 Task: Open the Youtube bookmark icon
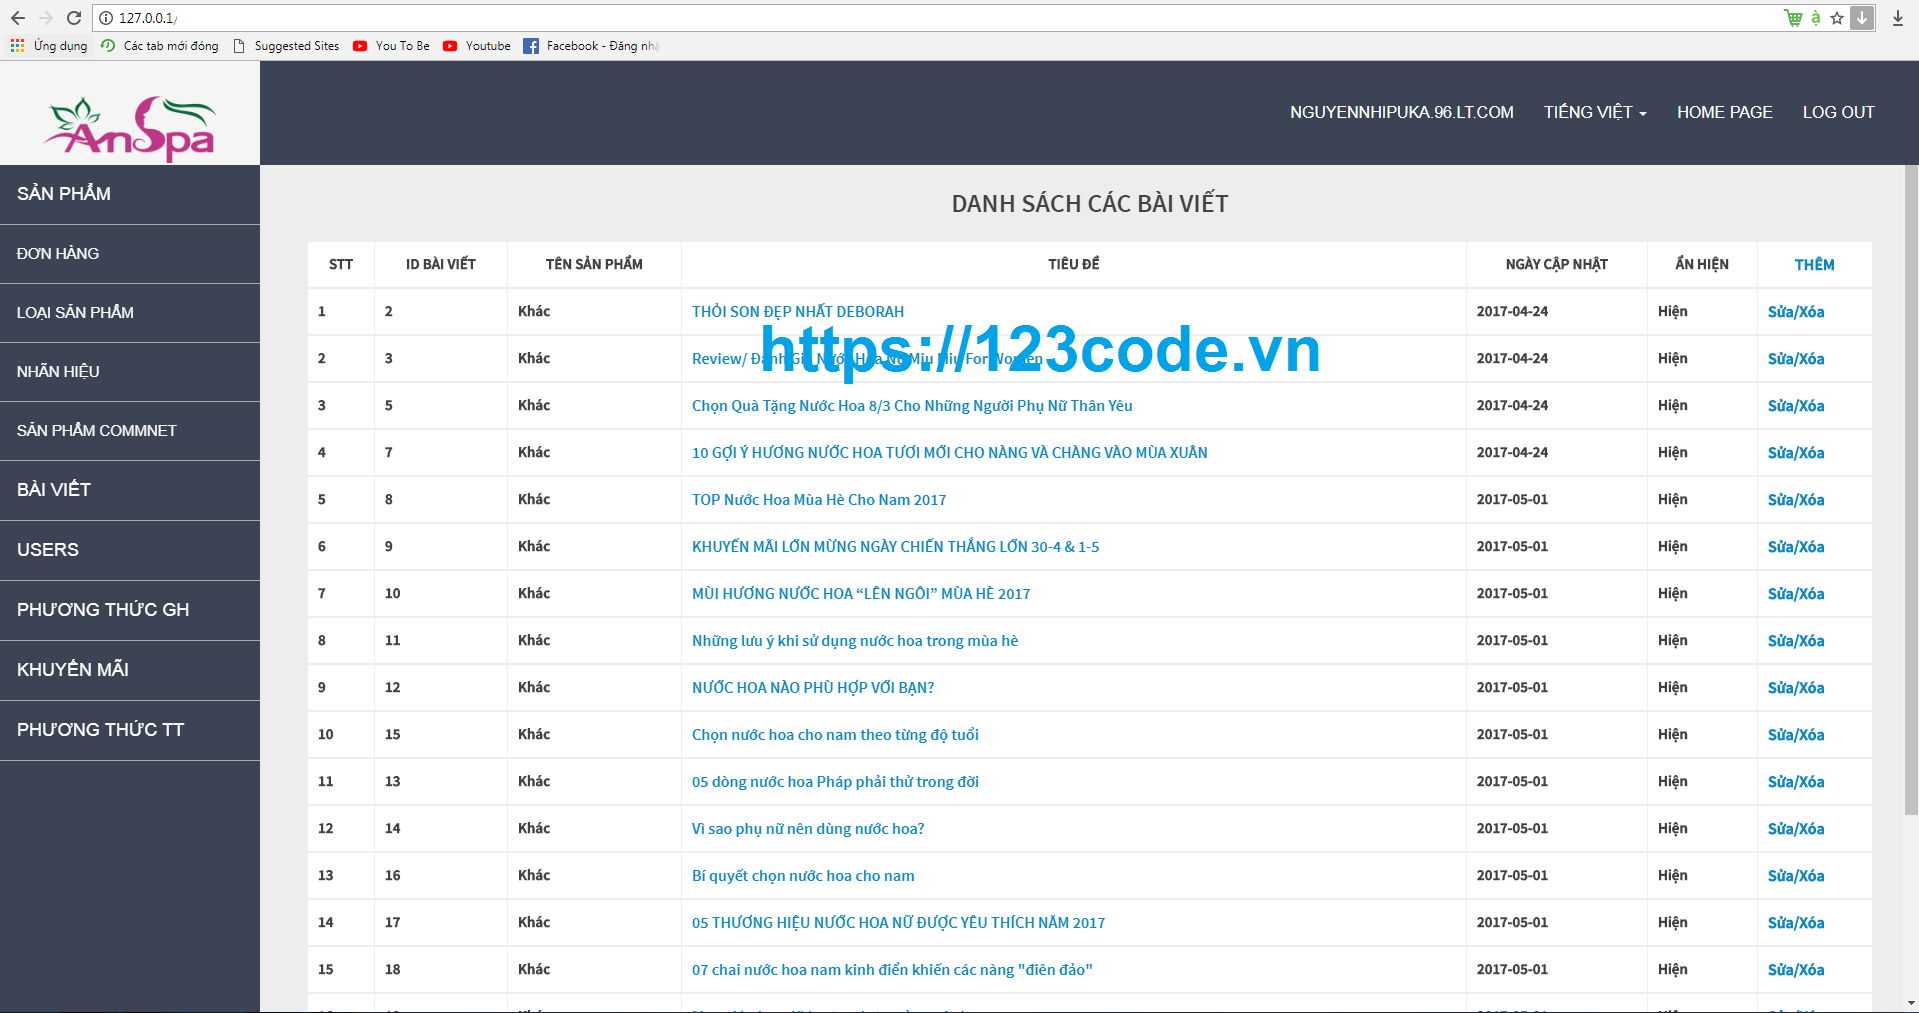450,45
